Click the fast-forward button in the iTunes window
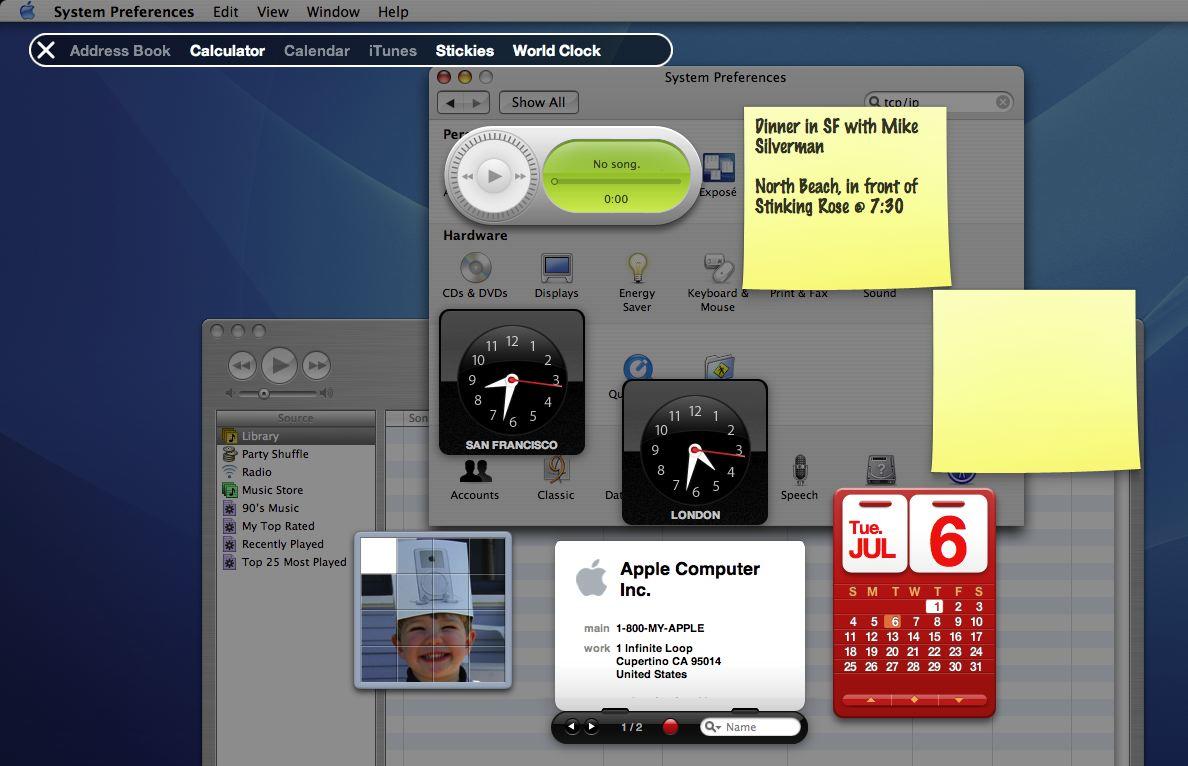 [x=317, y=366]
